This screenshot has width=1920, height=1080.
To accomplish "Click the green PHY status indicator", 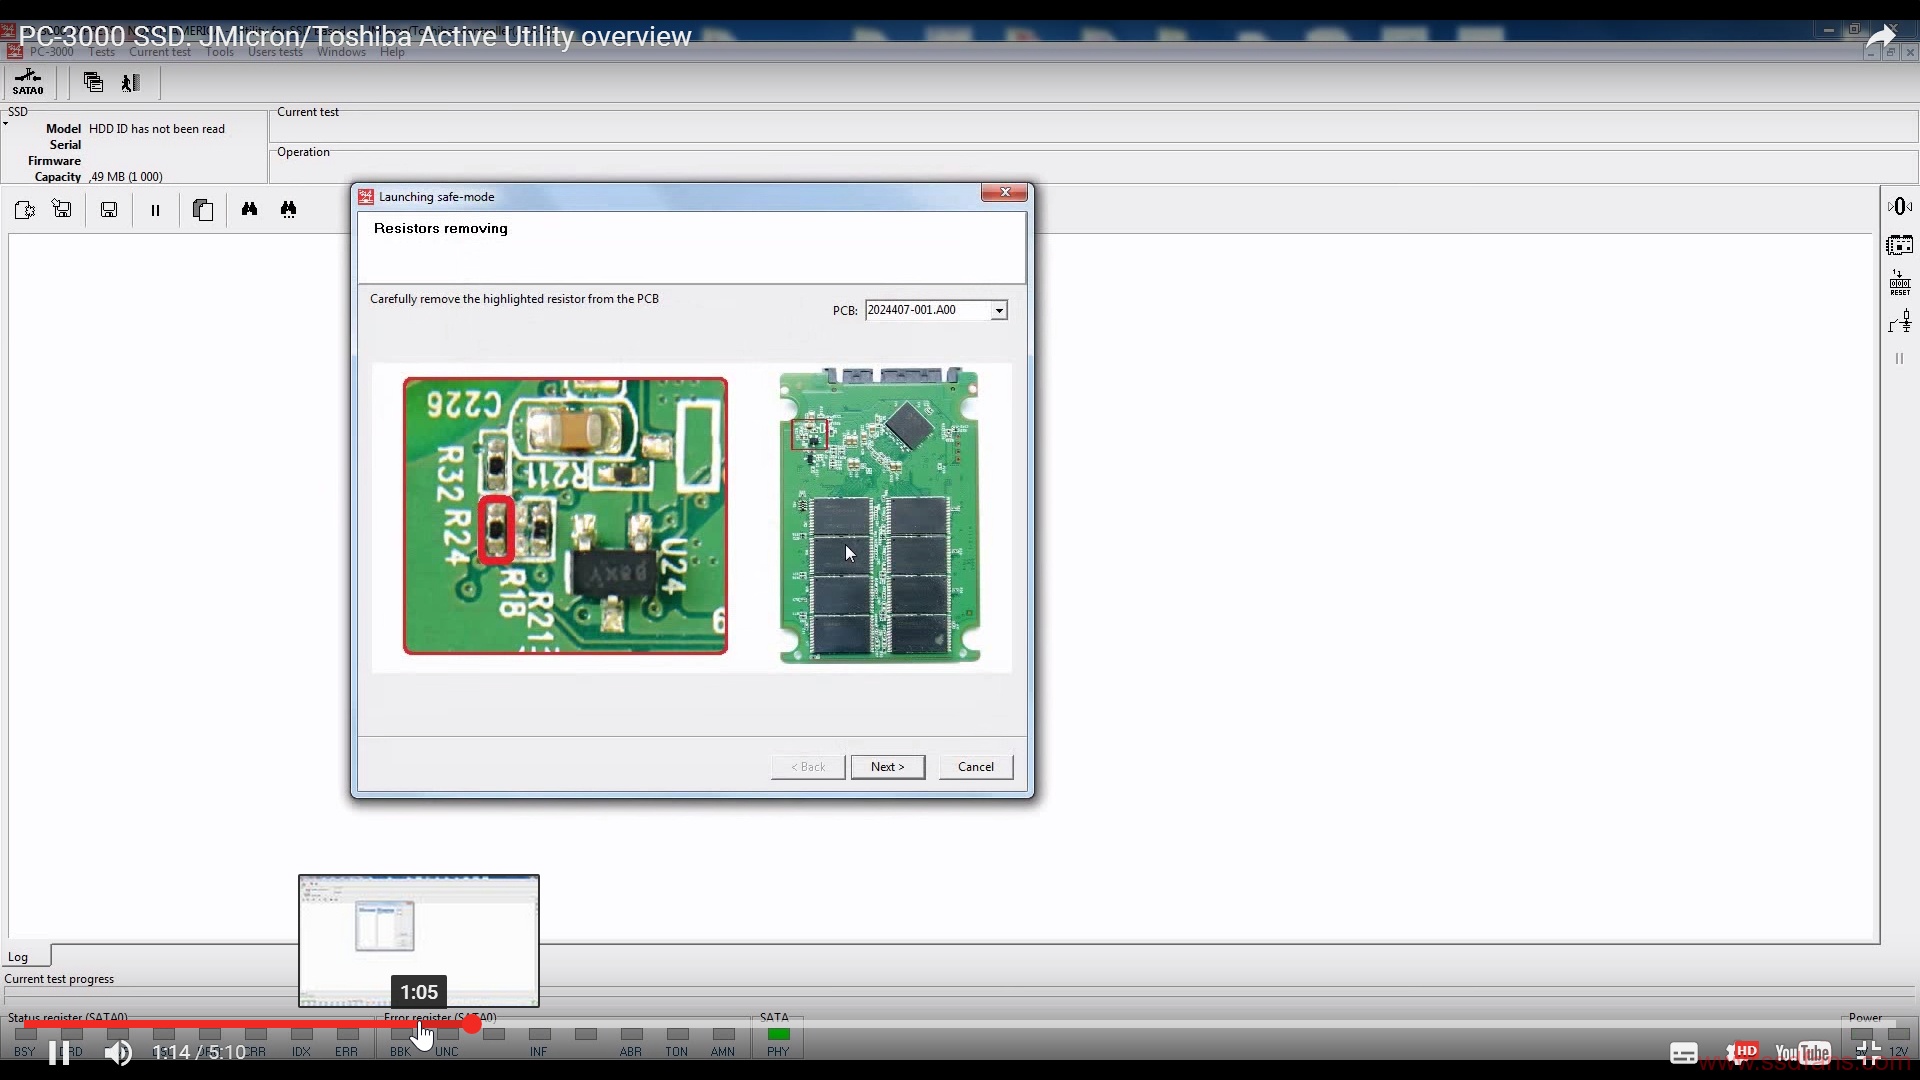I will 778,1034.
